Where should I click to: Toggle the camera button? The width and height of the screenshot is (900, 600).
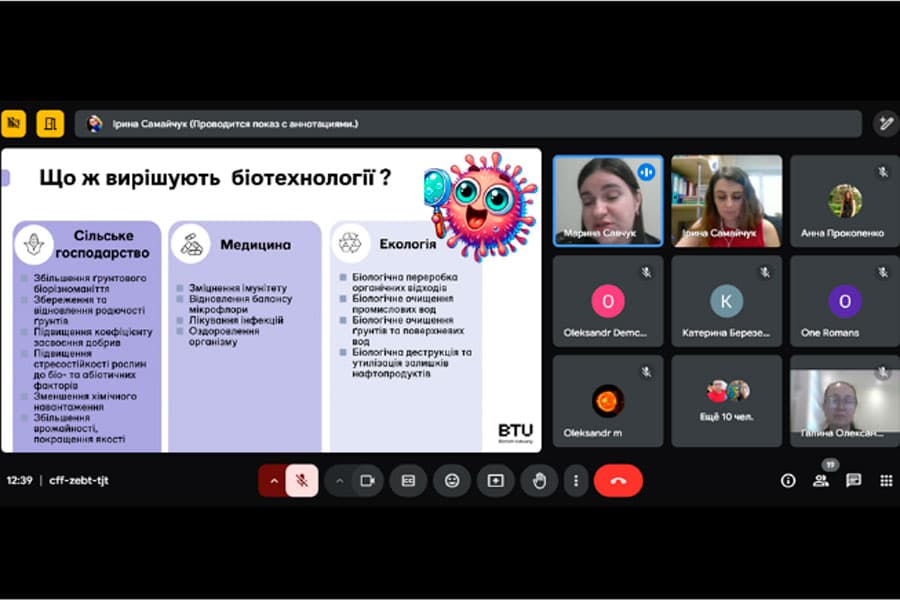[x=367, y=481]
